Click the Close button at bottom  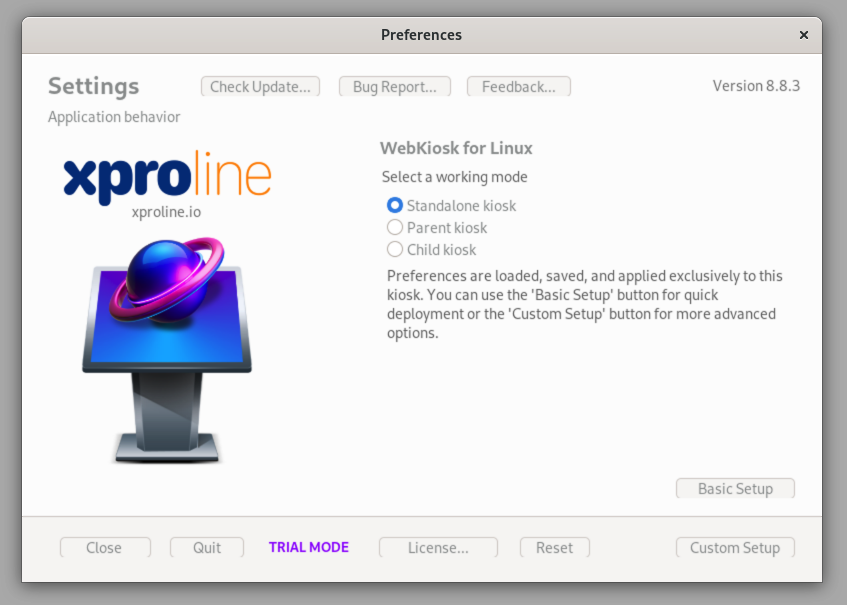tap(105, 547)
